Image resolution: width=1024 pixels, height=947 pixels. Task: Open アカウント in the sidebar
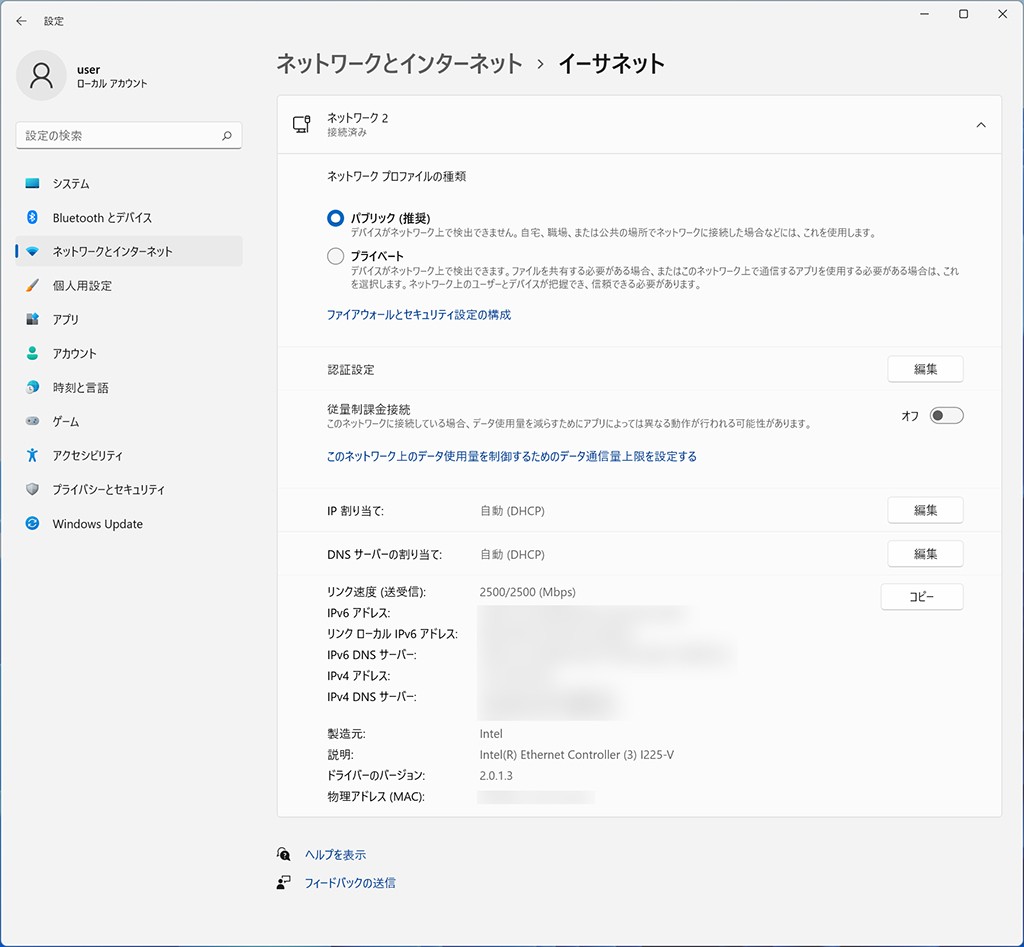click(x=75, y=354)
